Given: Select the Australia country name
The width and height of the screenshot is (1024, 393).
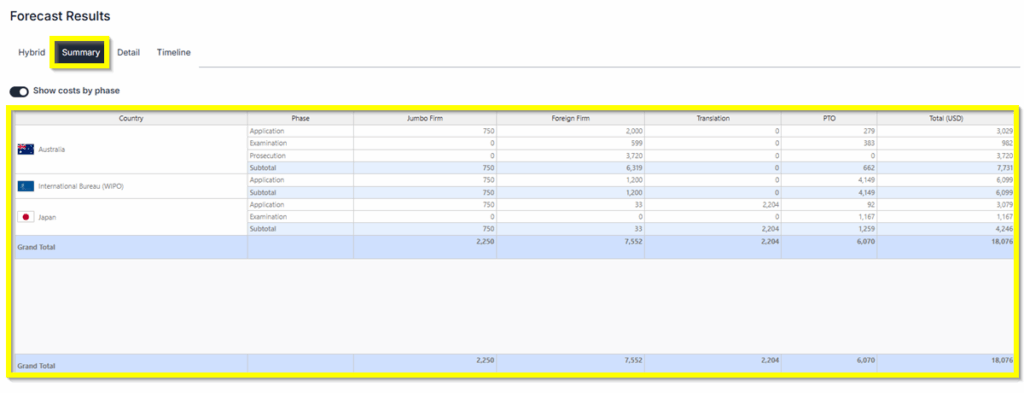Looking at the screenshot, I should [x=52, y=149].
